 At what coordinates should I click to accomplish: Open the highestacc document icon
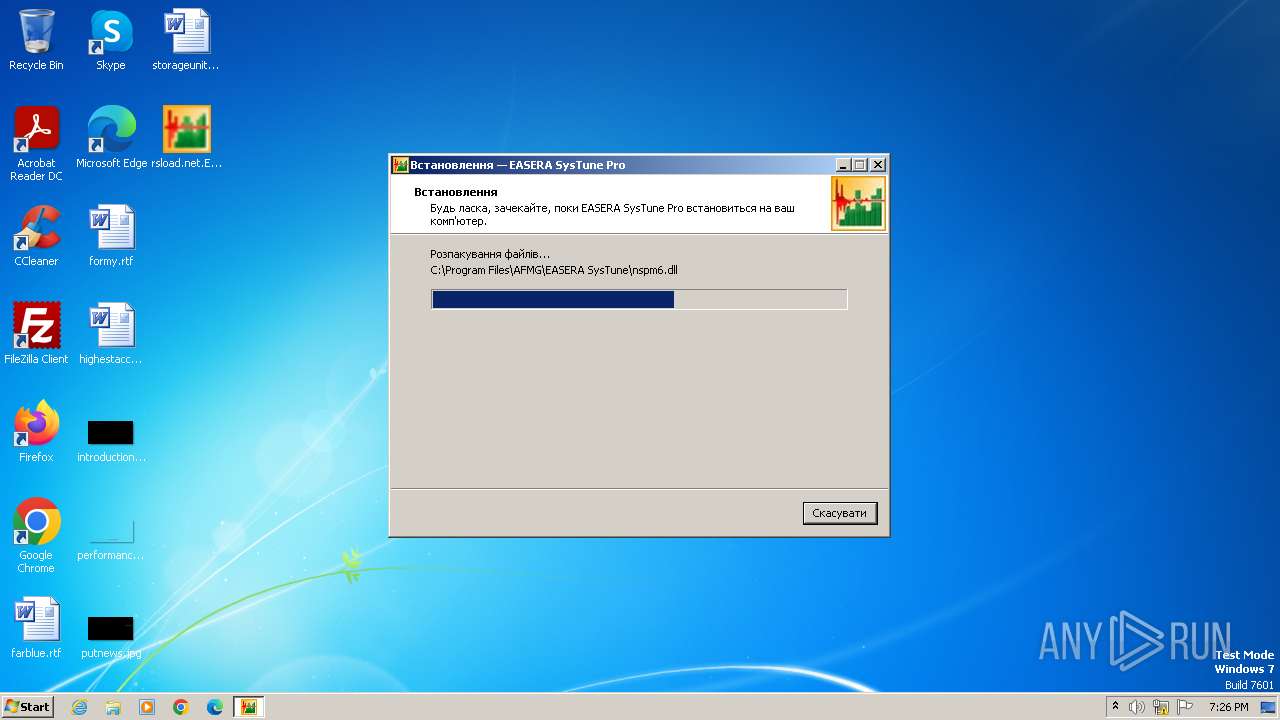pyautogui.click(x=111, y=334)
